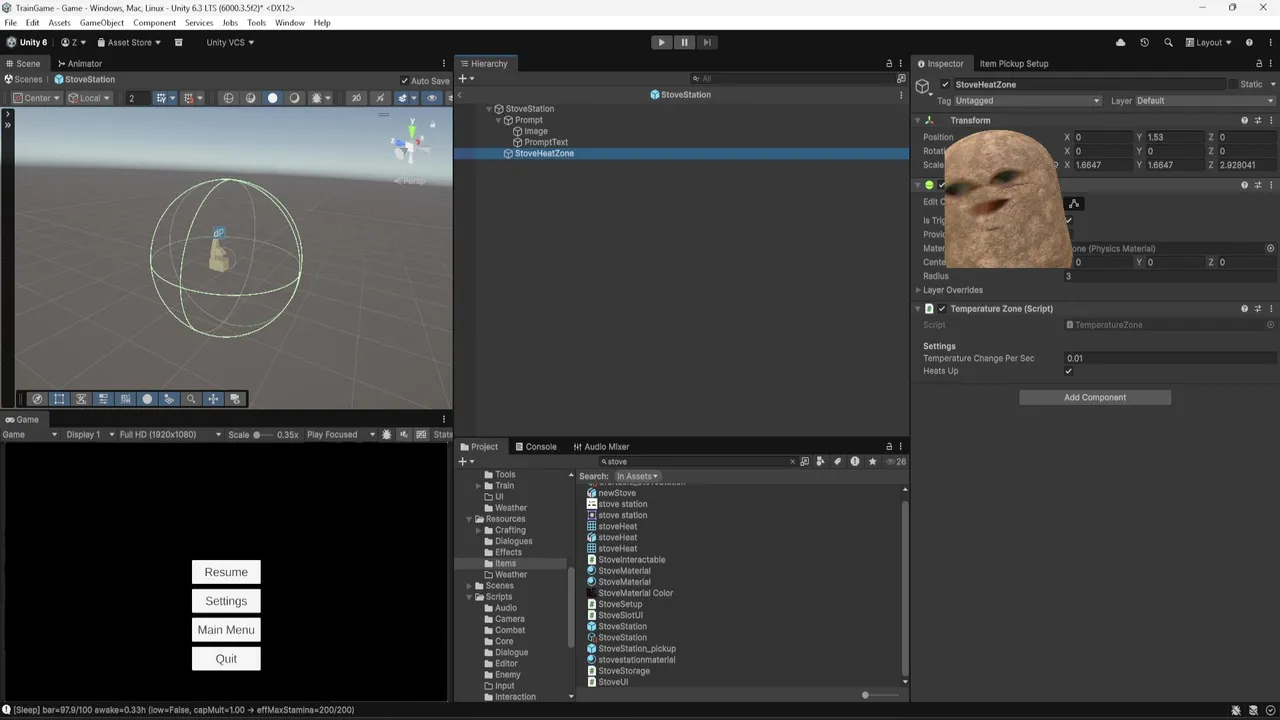This screenshot has width=1280, height=720.
Task: Click the Quit button in Game view
Action: click(x=226, y=659)
